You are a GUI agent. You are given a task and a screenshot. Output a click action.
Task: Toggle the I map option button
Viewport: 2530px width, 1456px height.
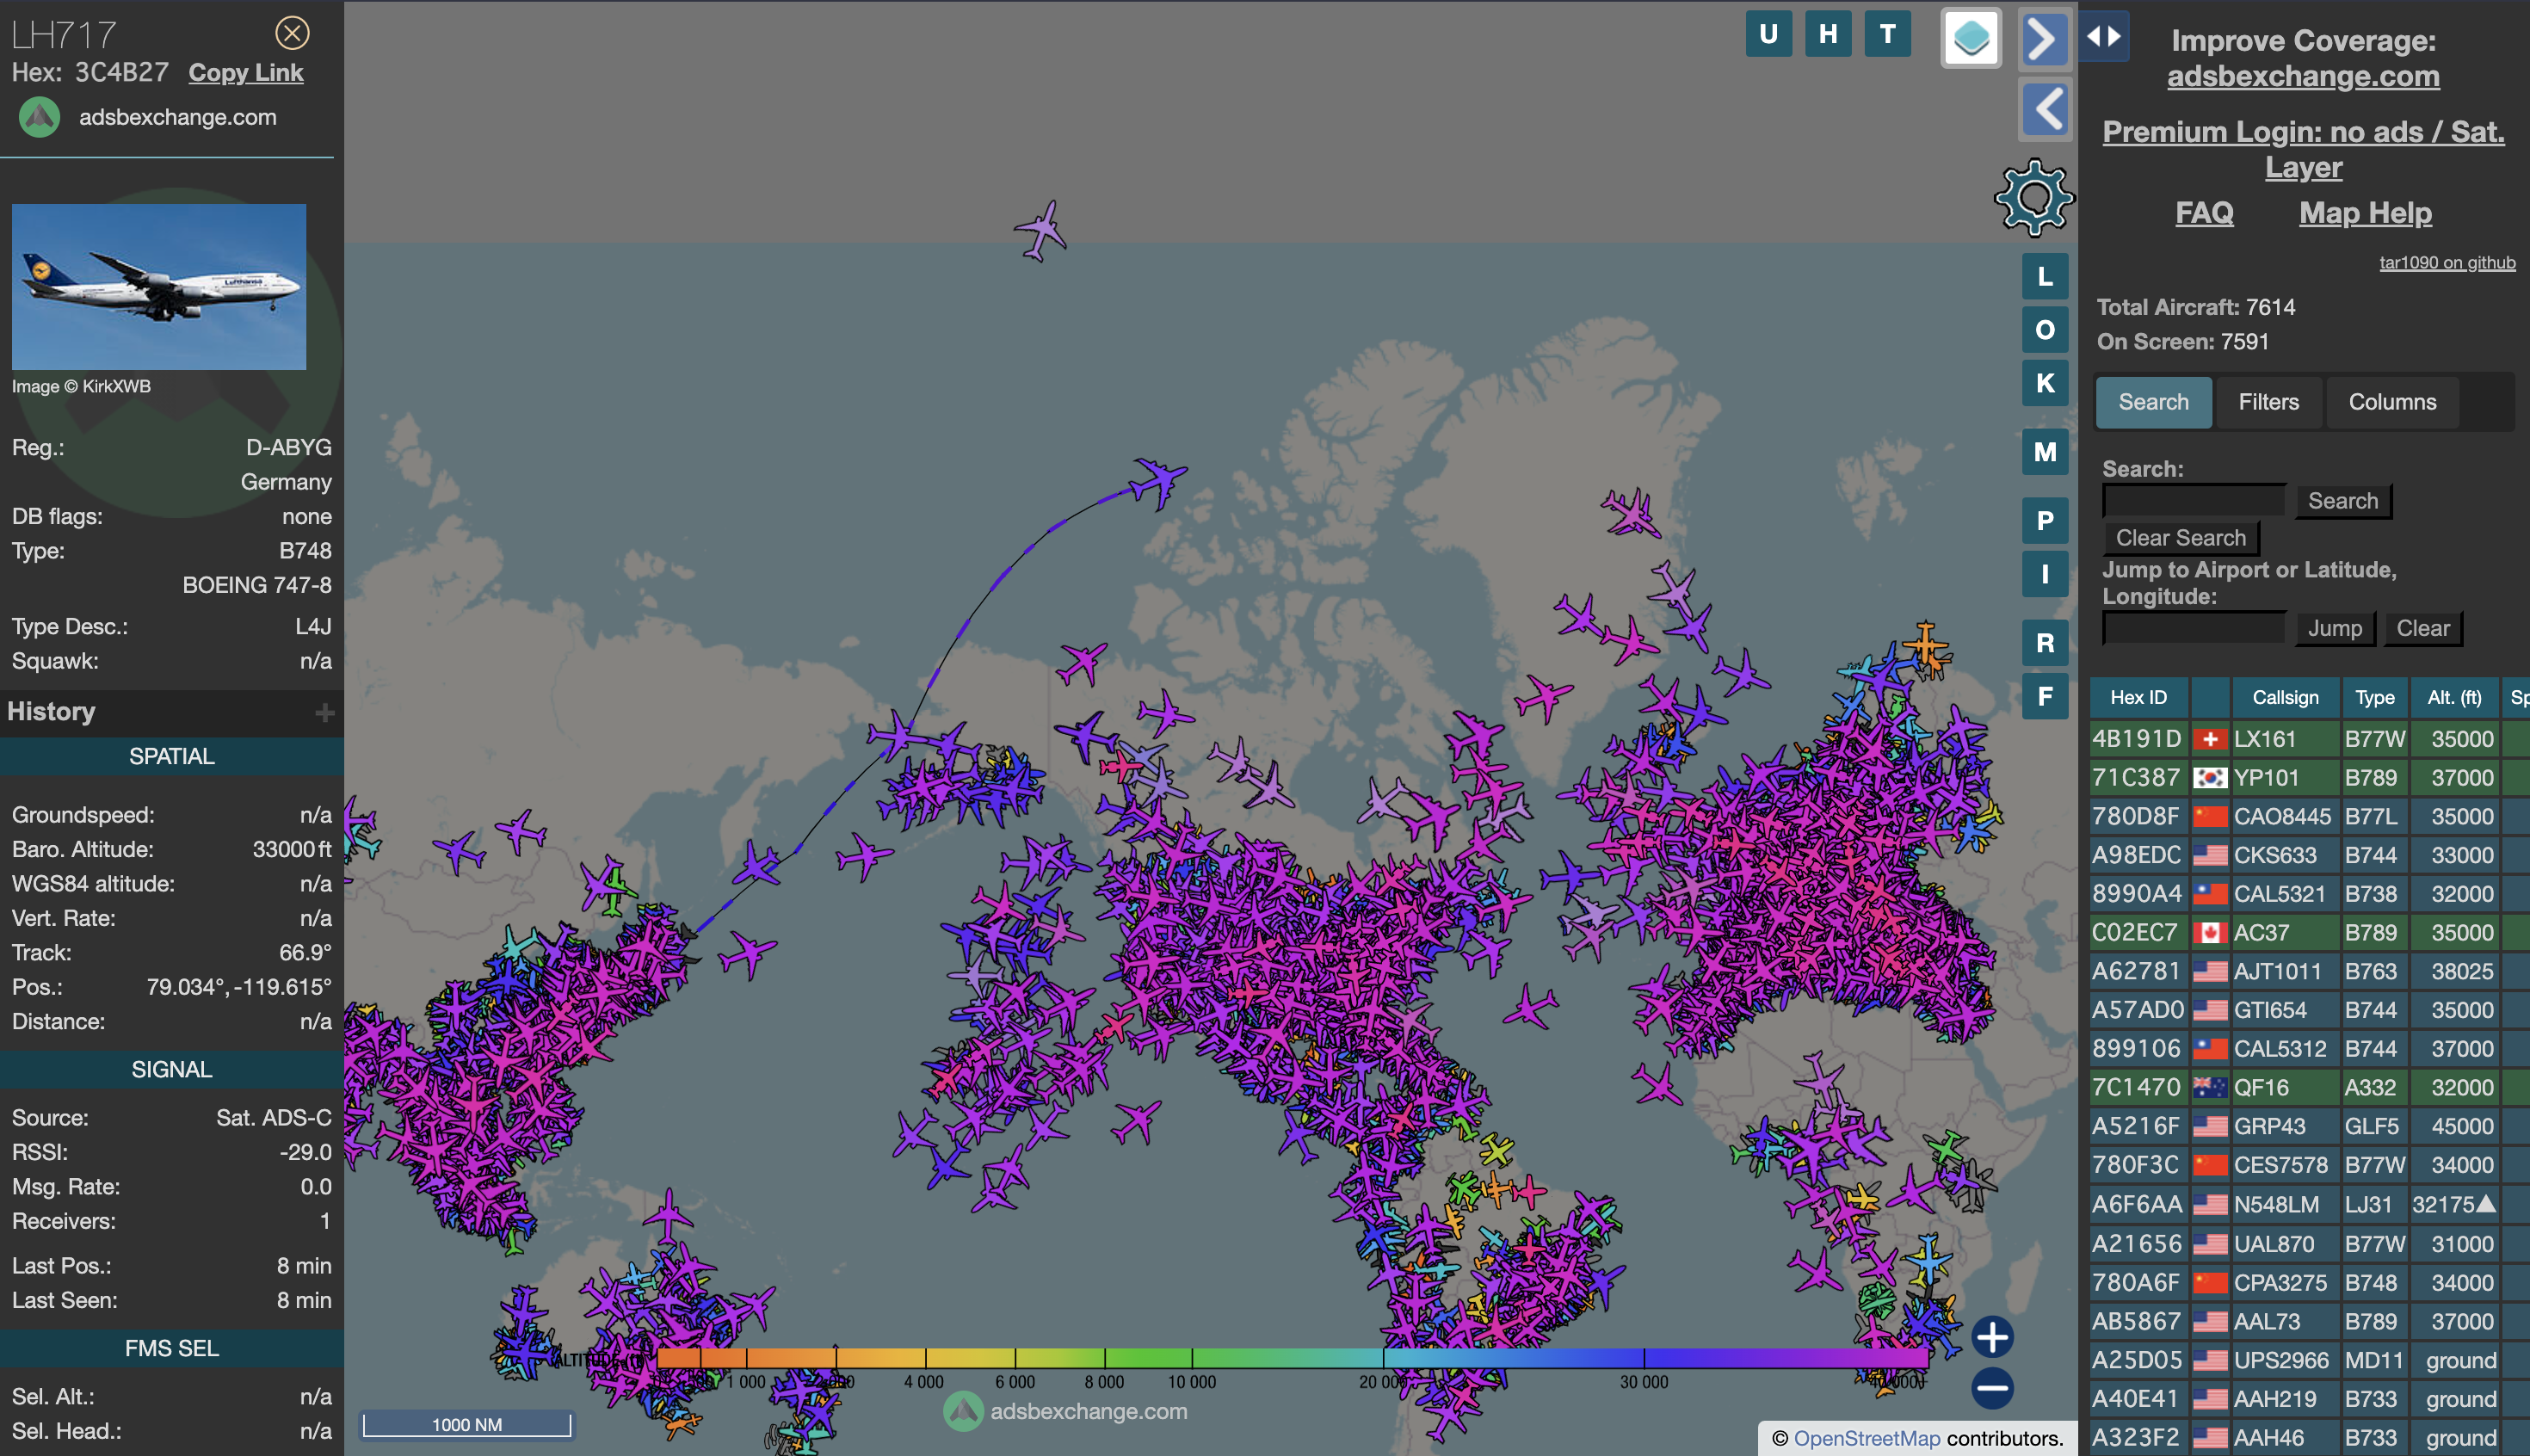[x=2045, y=574]
